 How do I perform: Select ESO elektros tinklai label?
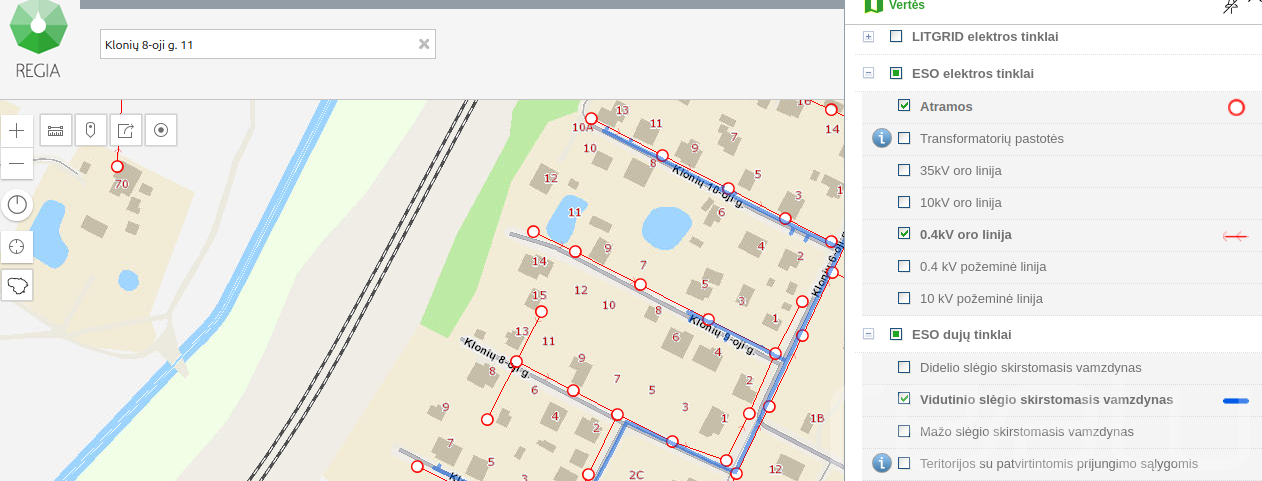973,73
